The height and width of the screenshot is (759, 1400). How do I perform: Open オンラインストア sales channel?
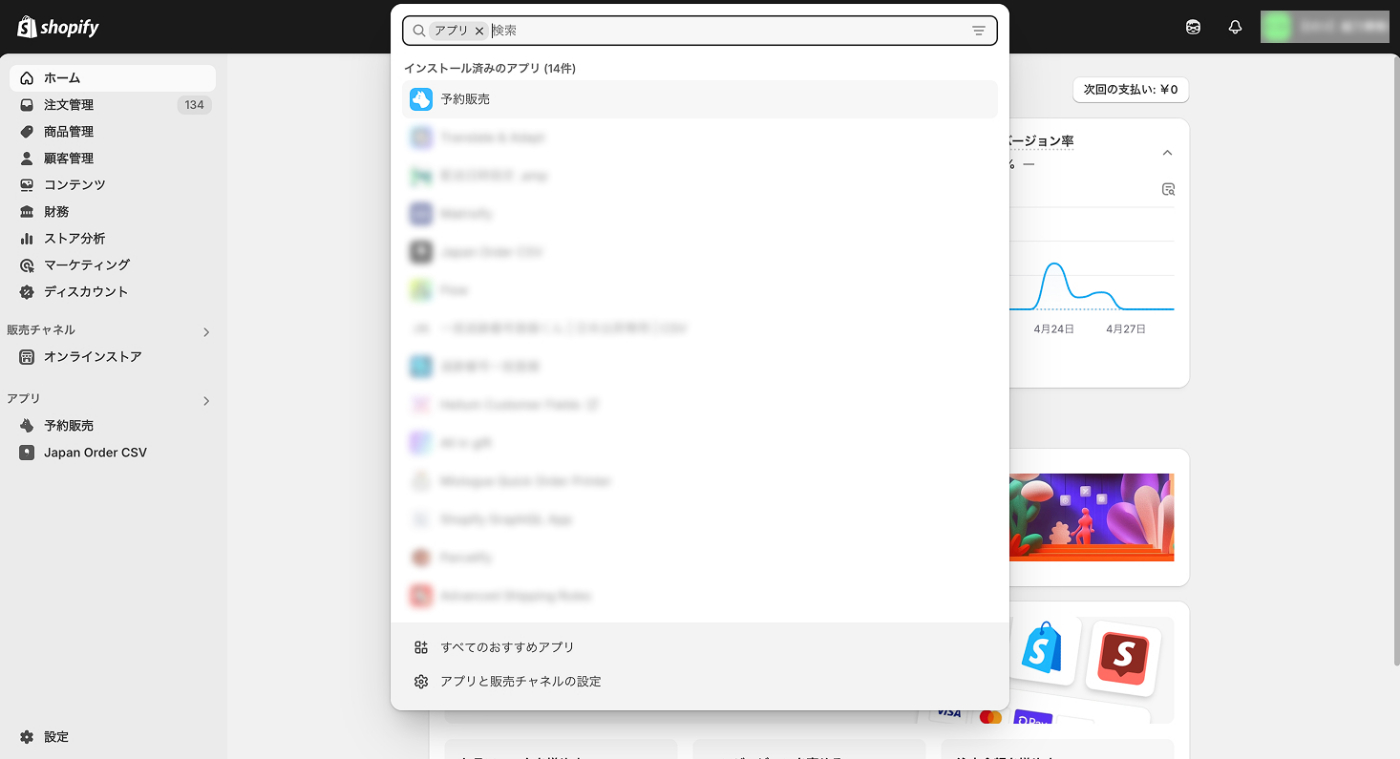tap(113, 357)
